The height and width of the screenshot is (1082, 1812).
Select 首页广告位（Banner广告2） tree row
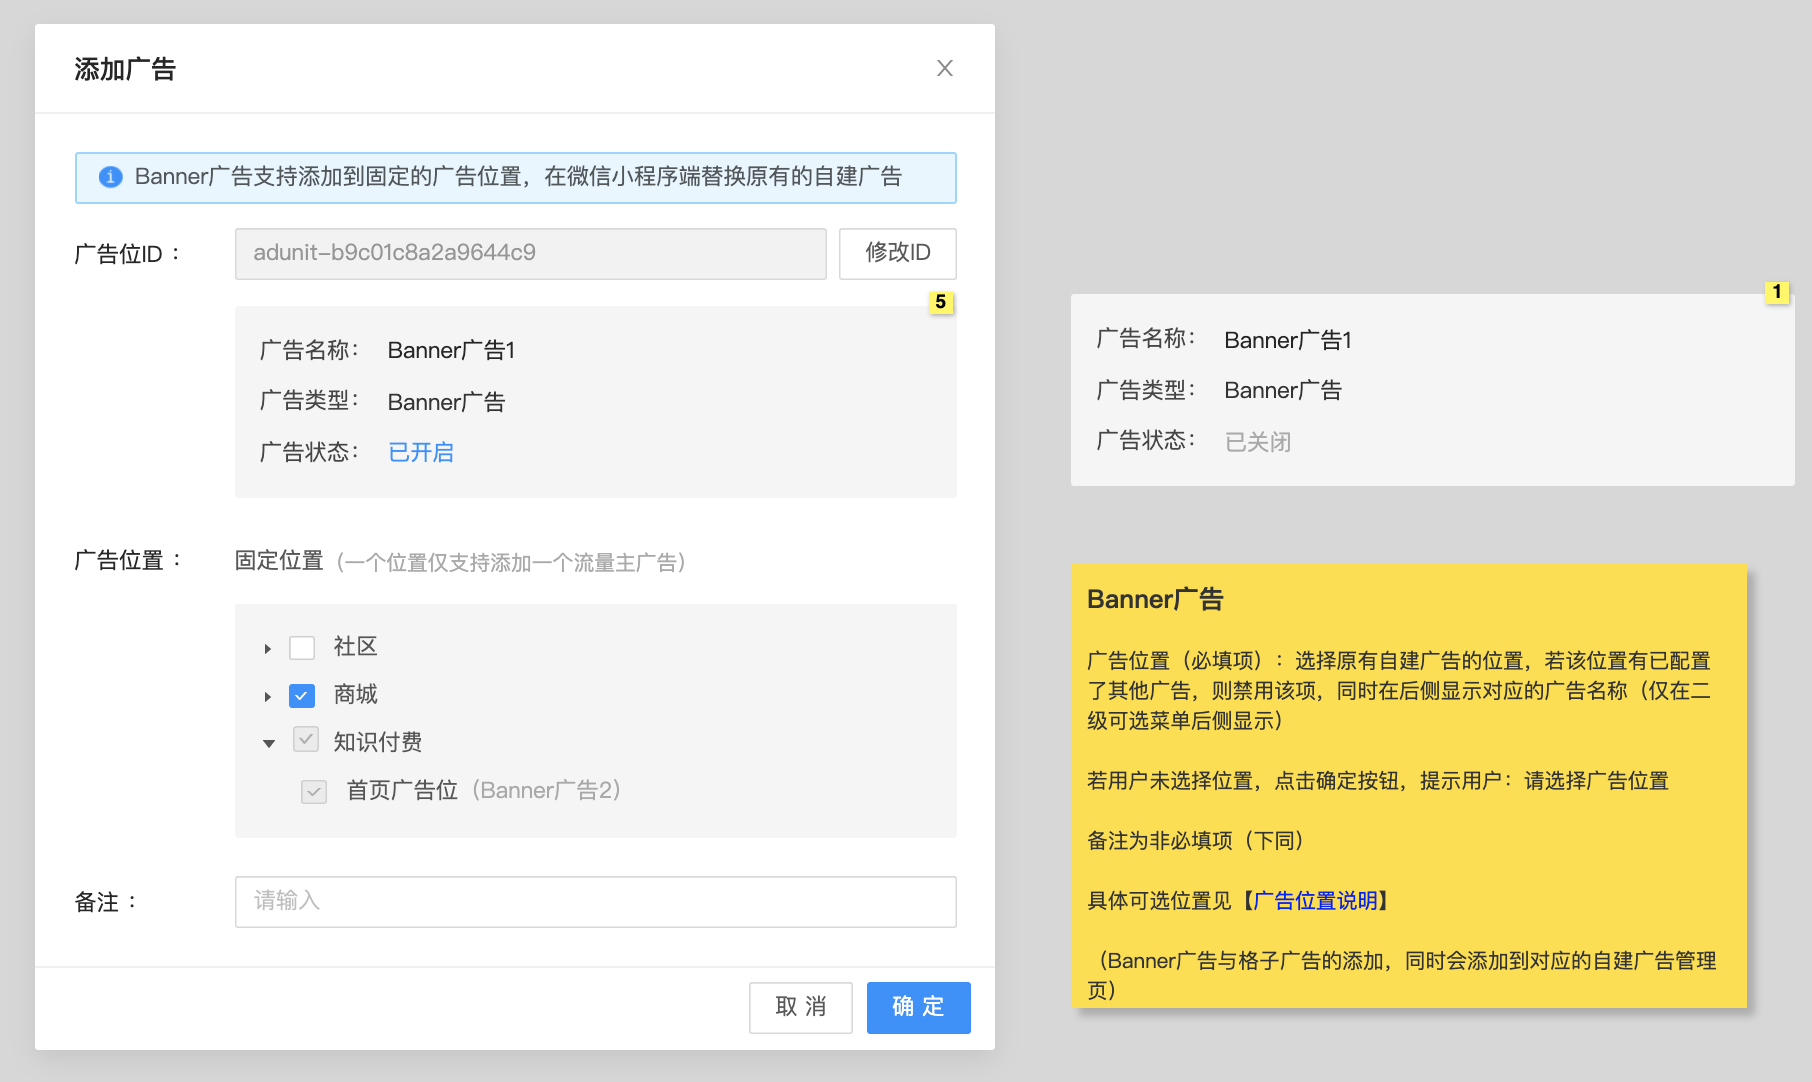tap(484, 791)
